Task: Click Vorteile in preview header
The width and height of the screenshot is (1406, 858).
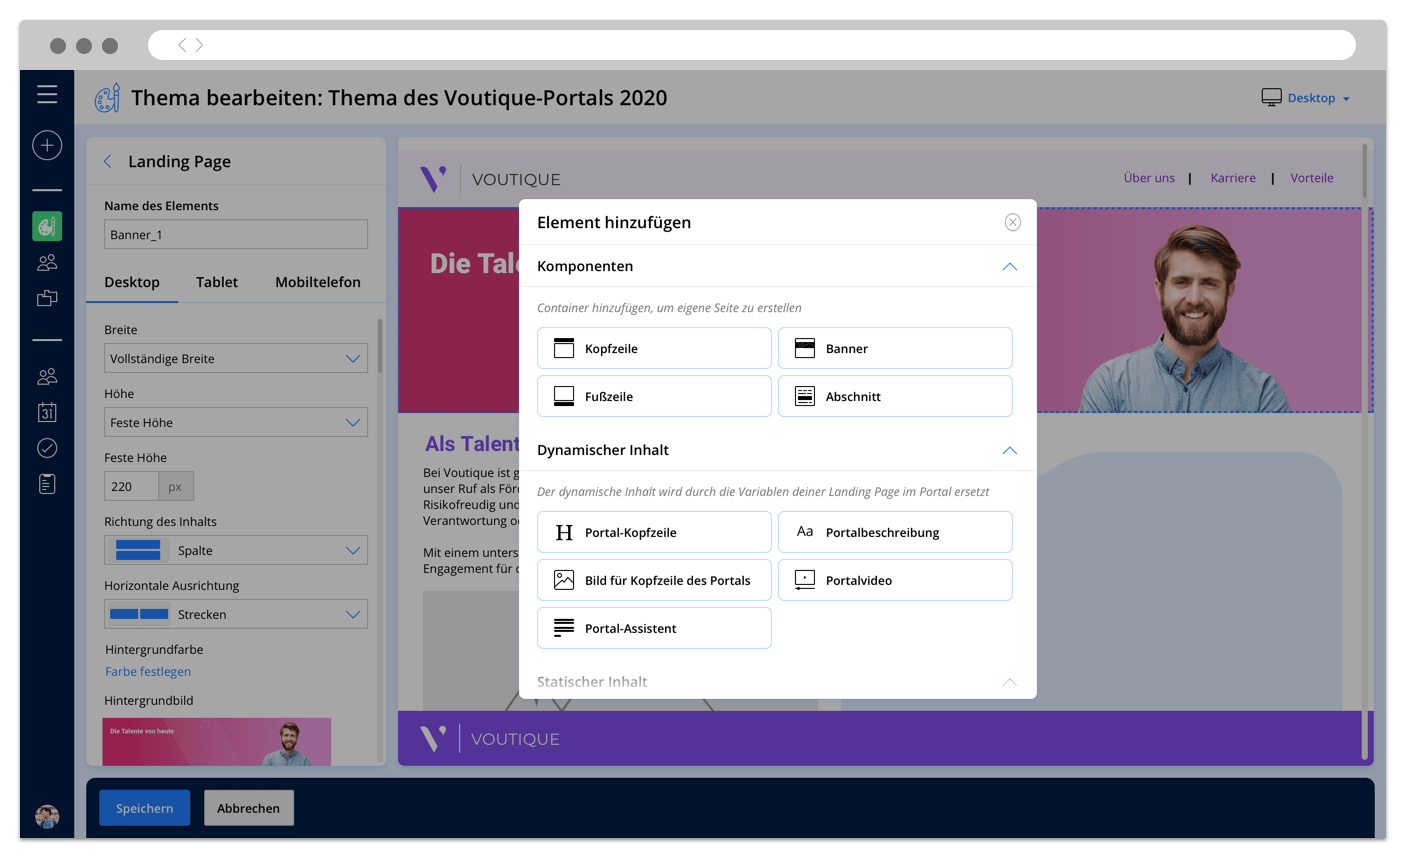Action: [x=1312, y=178]
